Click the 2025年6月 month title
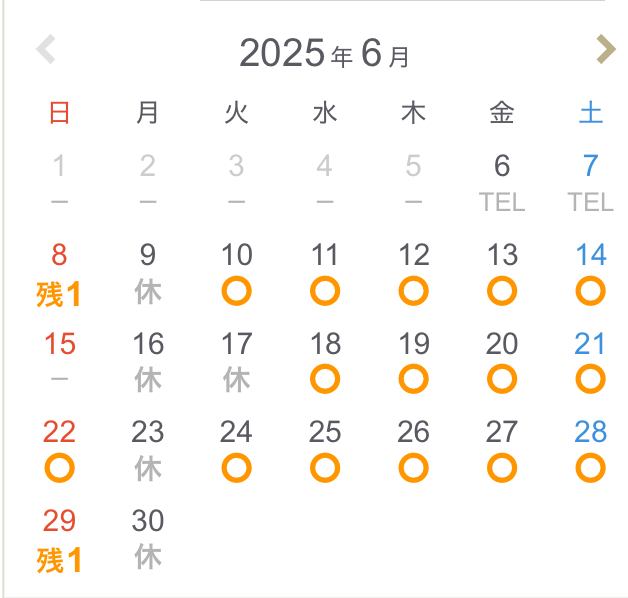This screenshot has width=628, height=598. [x=324, y=53]
